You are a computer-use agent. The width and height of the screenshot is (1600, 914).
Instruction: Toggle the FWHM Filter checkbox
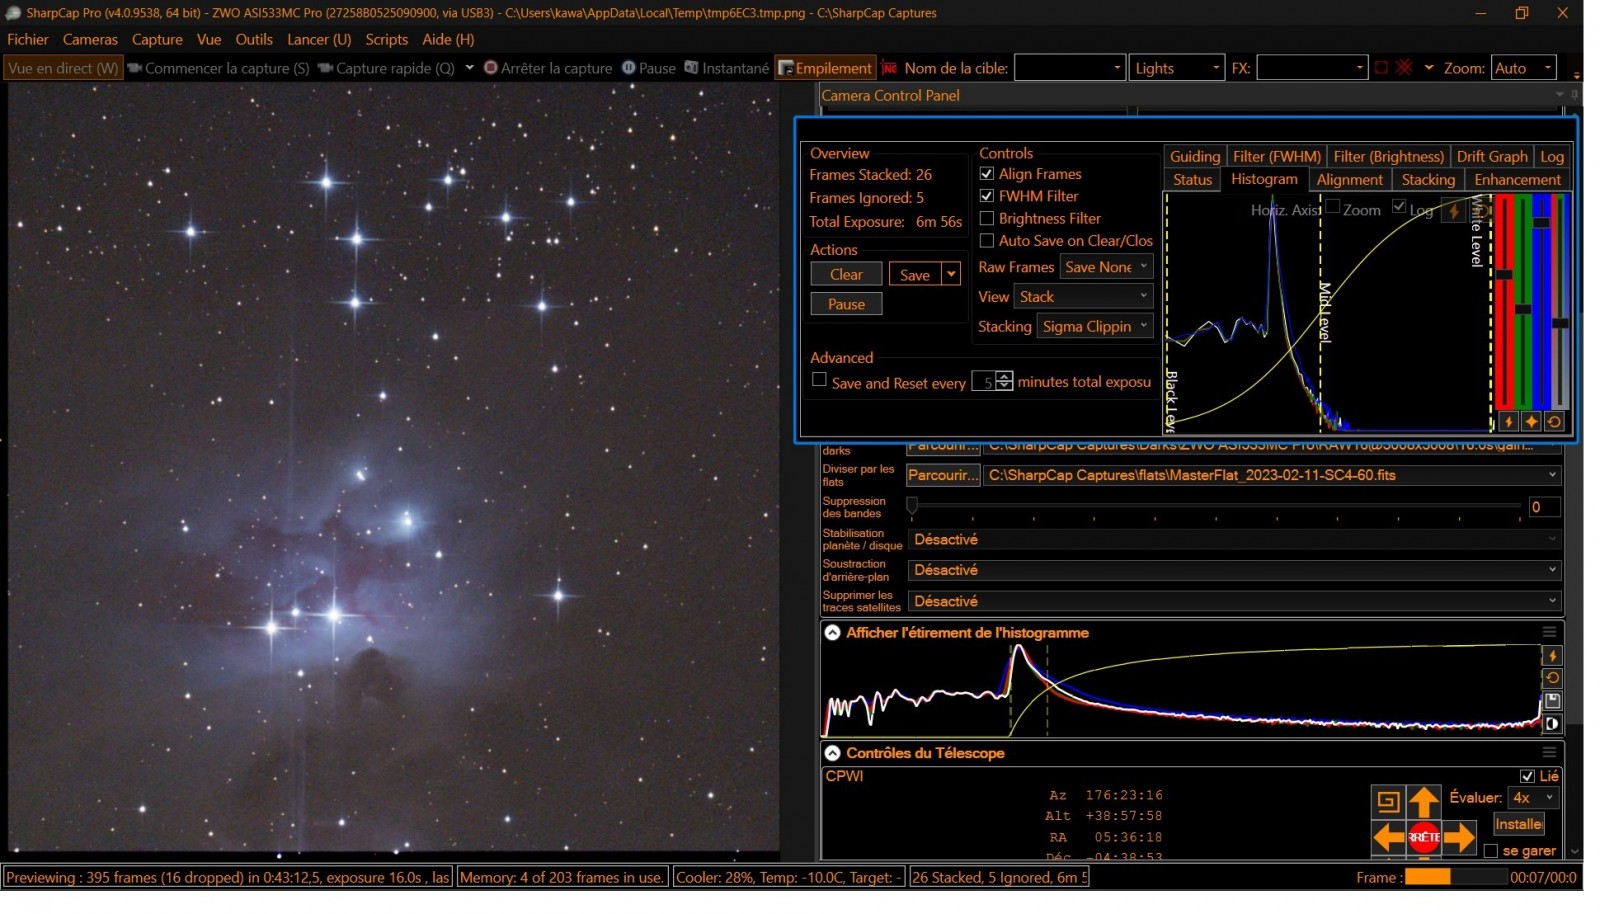[986, 196]
